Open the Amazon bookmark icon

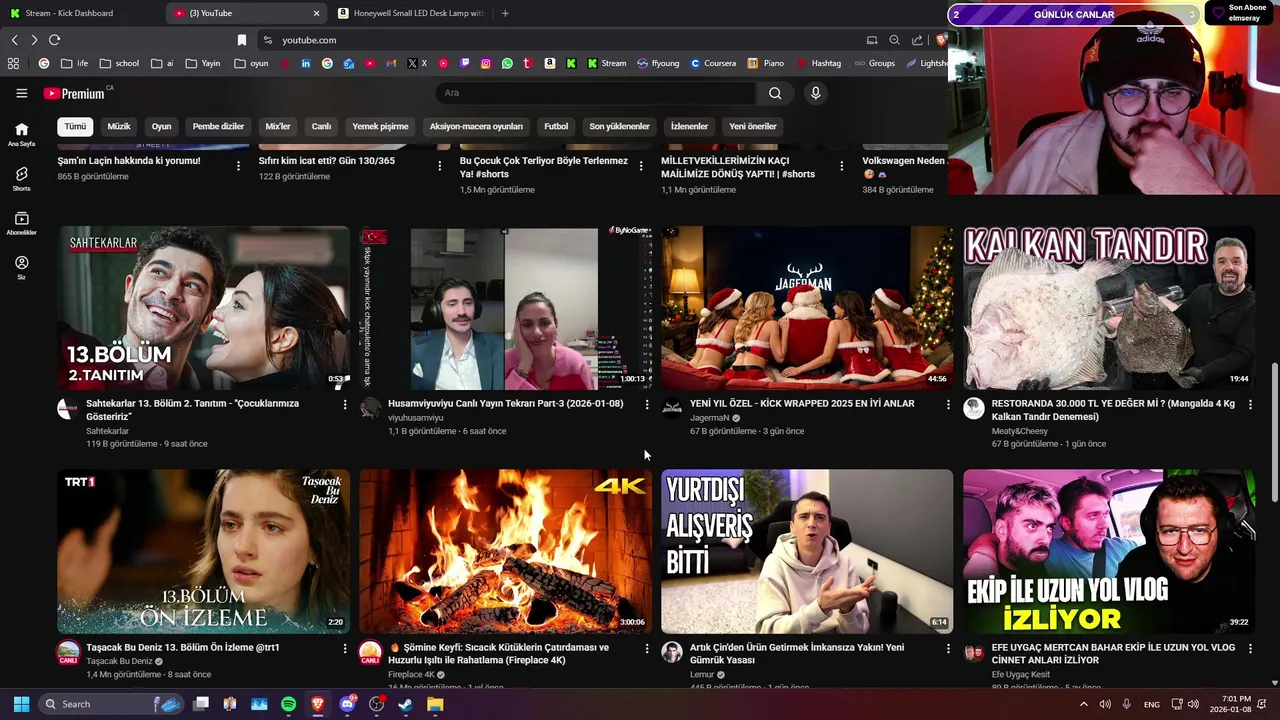(549, 63)
